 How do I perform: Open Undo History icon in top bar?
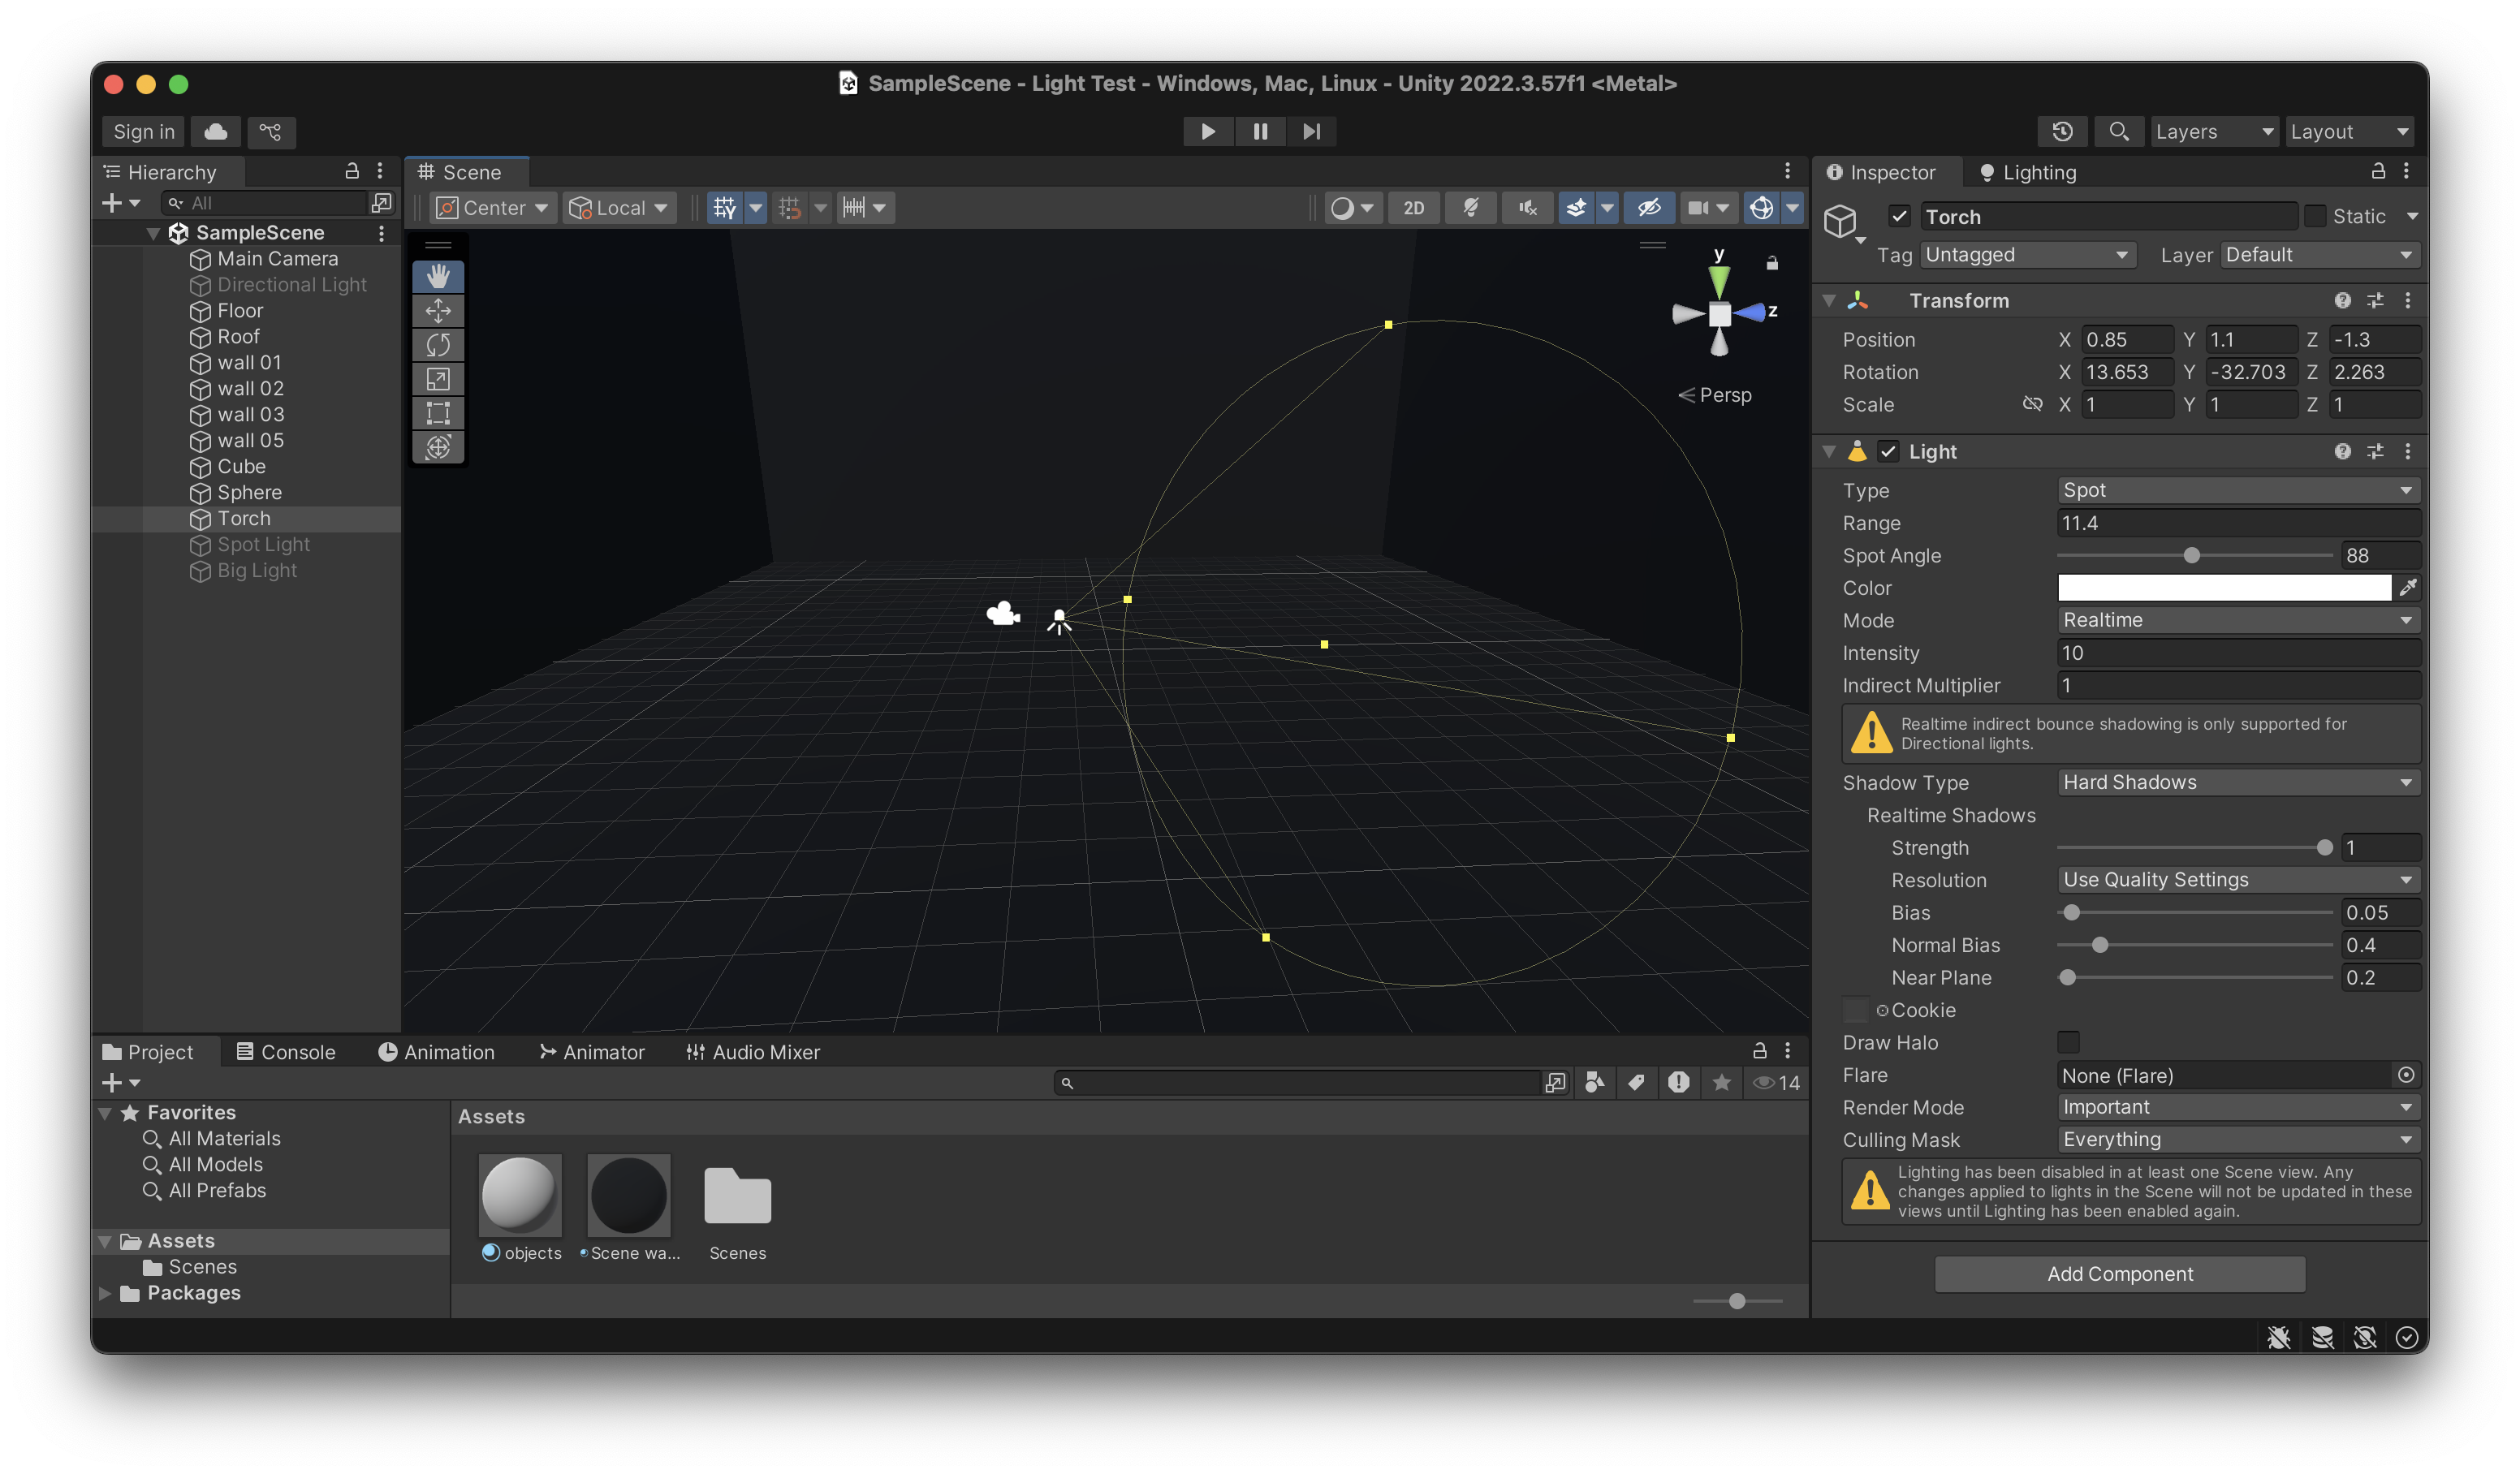[2062, 131]
